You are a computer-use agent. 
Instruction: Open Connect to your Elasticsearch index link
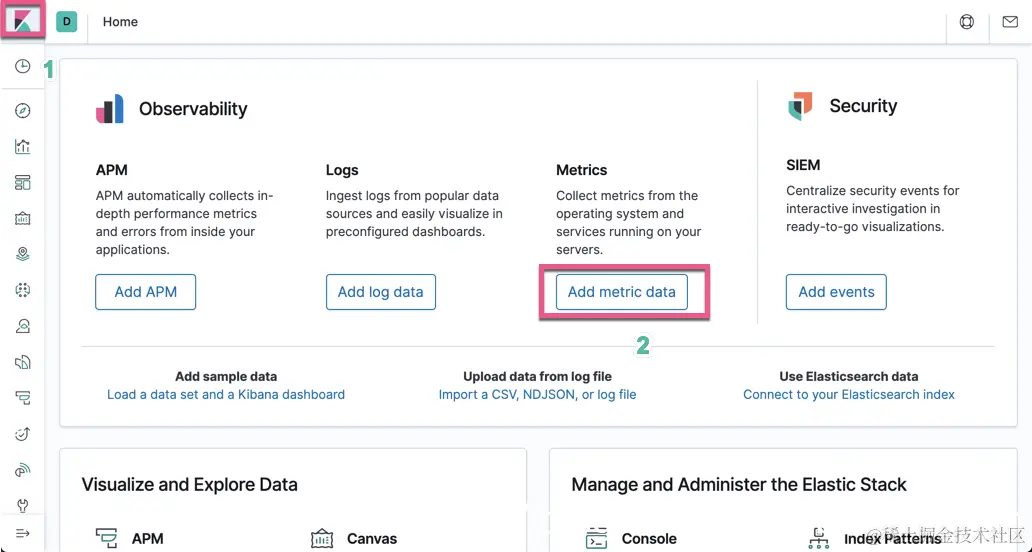[x=849, y=395]
